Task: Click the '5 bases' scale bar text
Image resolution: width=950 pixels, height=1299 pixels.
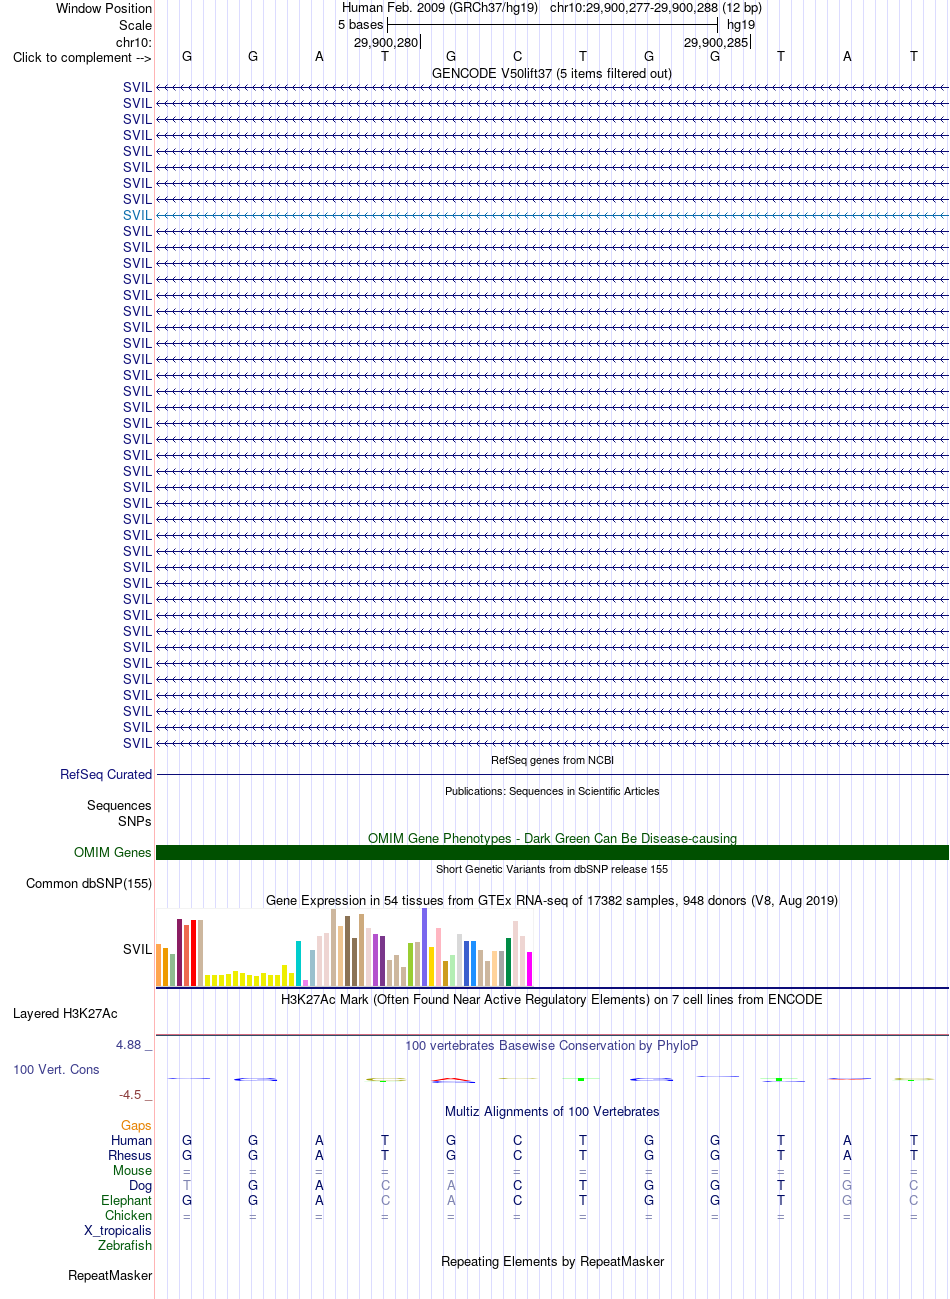Action: pos(360,24)
